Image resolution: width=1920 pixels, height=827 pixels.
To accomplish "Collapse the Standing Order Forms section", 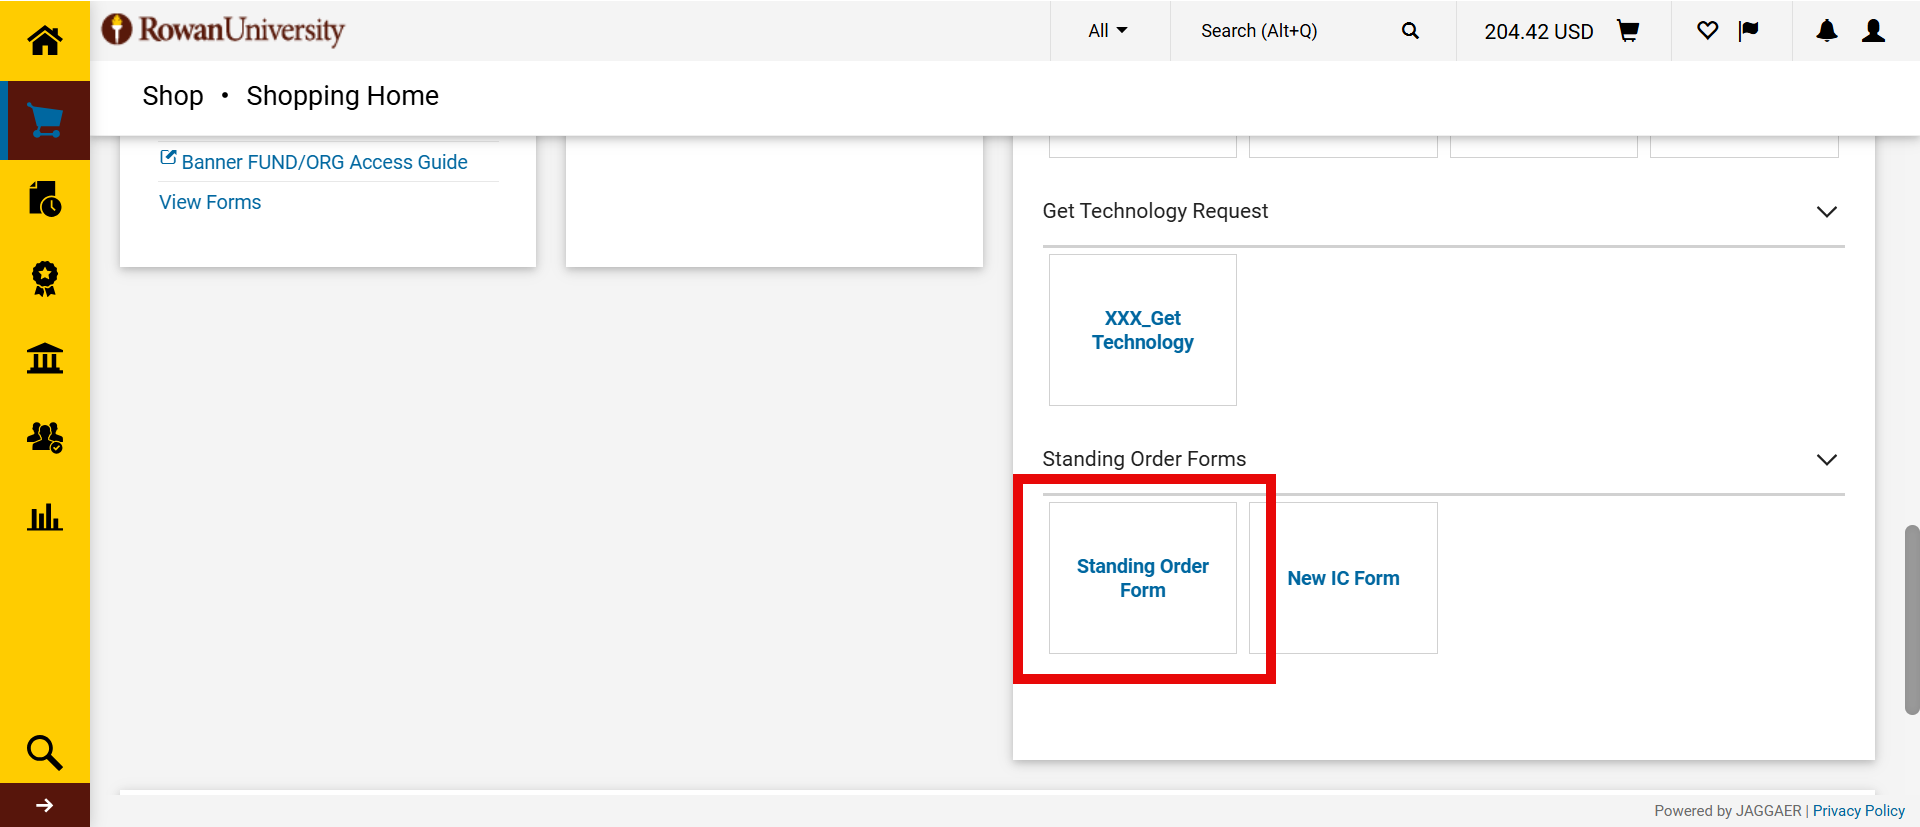I will pyautogui.click(x=1826, y=460).
